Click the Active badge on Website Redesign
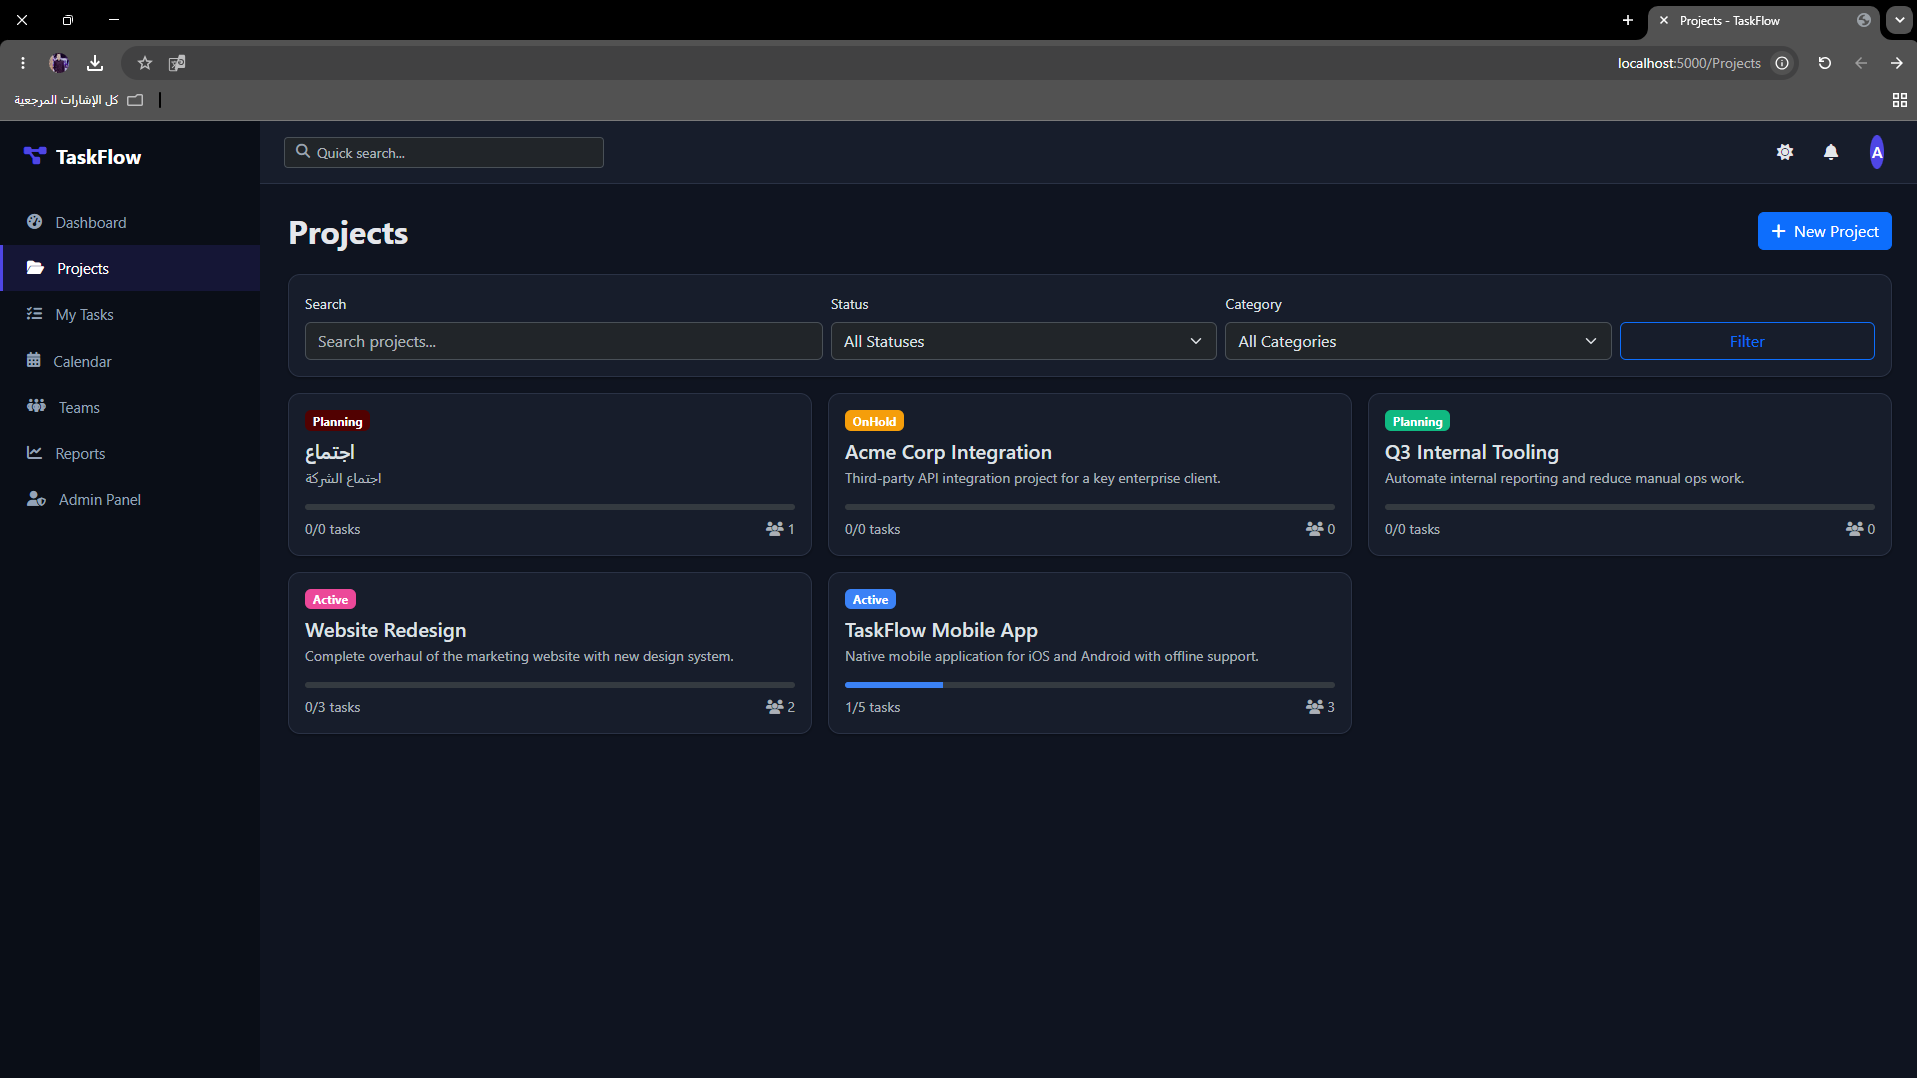 tap(330, 599)
